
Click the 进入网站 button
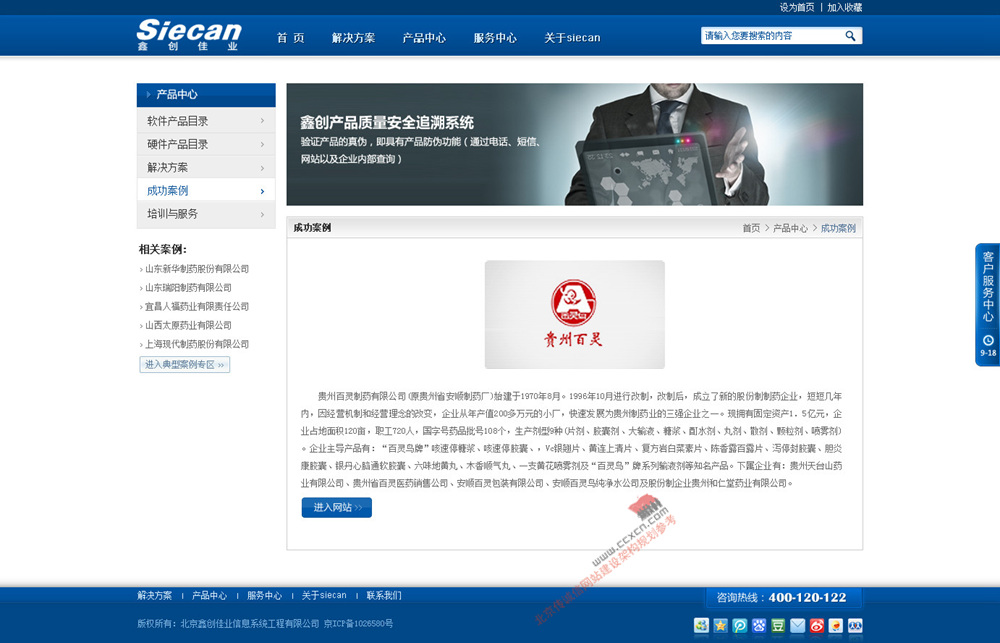pyautogui.click(x=336, y=507)
